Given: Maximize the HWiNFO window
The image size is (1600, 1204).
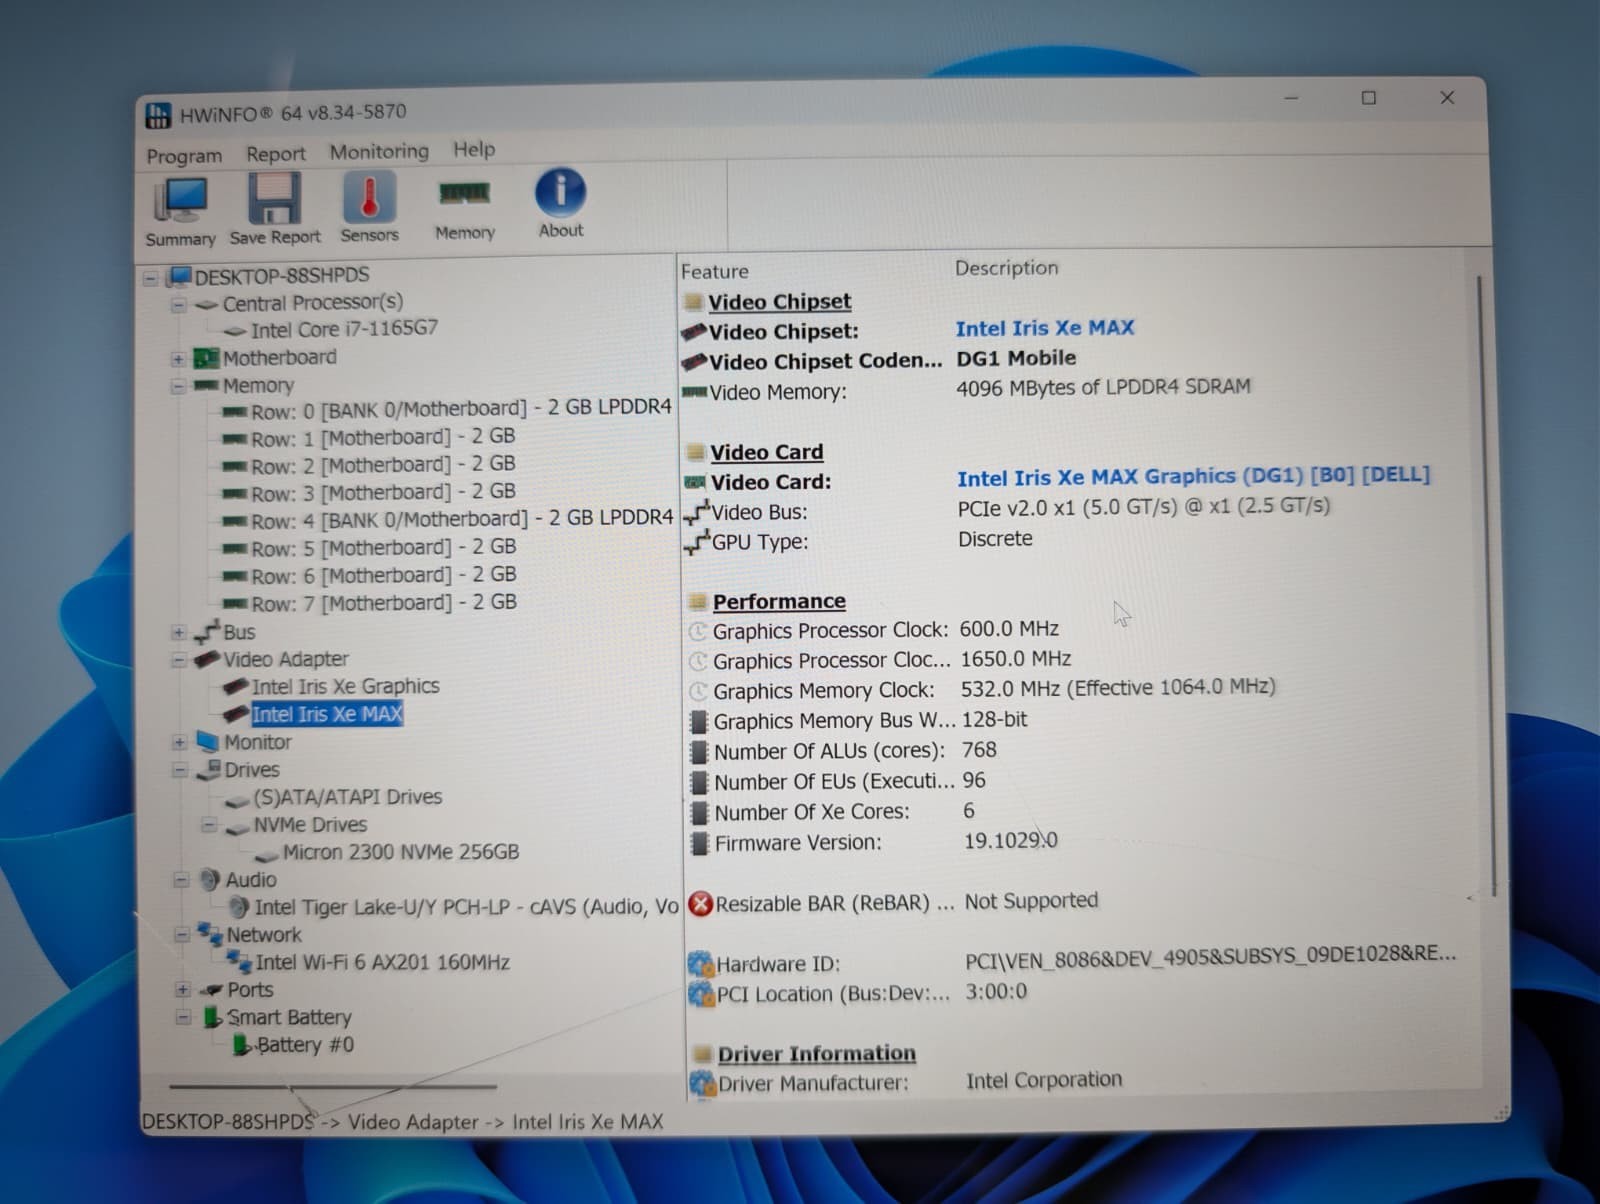Looking at the screenshot, I should (1369, 98).
